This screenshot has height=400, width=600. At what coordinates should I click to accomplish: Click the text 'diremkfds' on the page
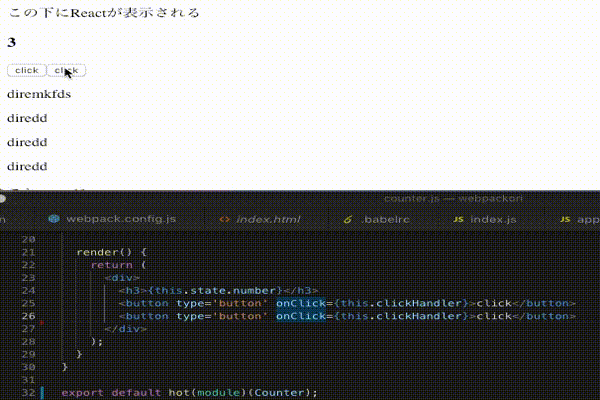coord(39,94)
